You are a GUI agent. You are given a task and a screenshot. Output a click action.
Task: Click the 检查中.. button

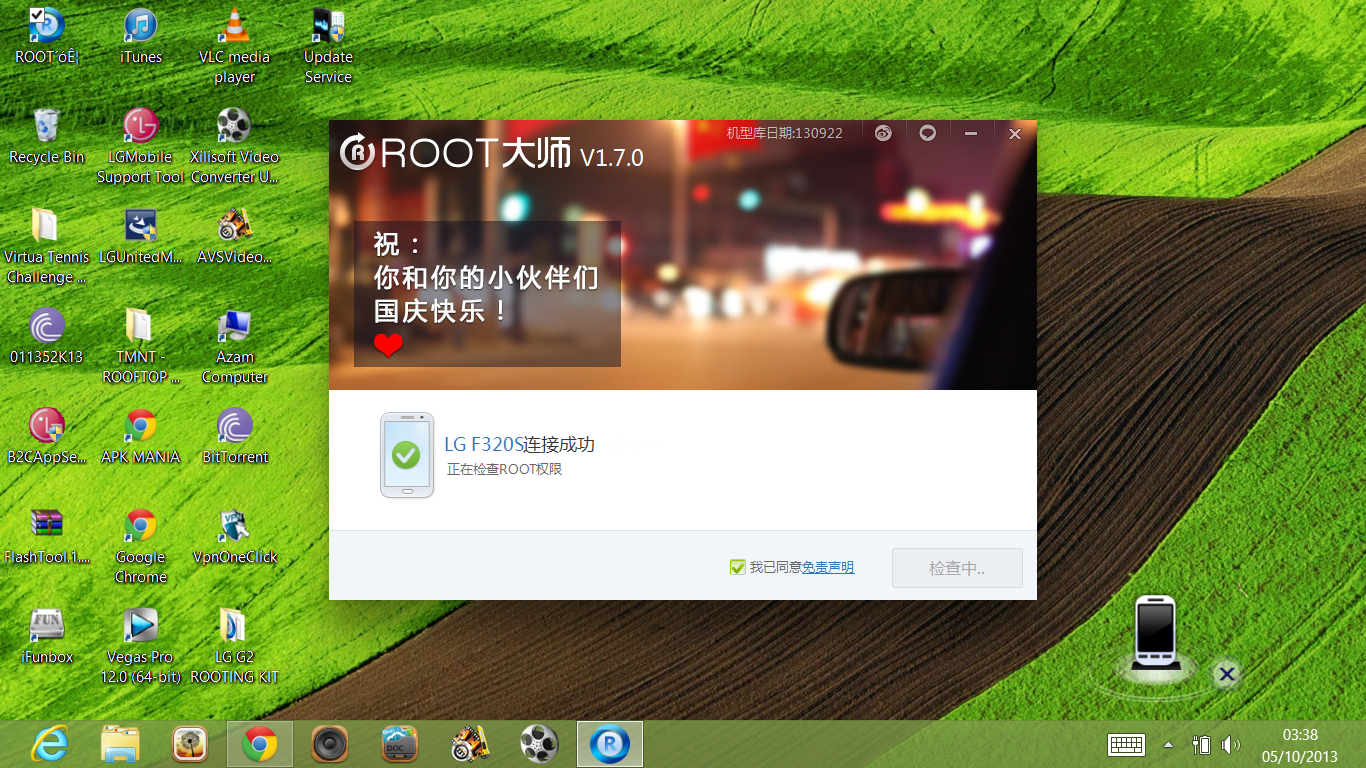tap(957, 568)
